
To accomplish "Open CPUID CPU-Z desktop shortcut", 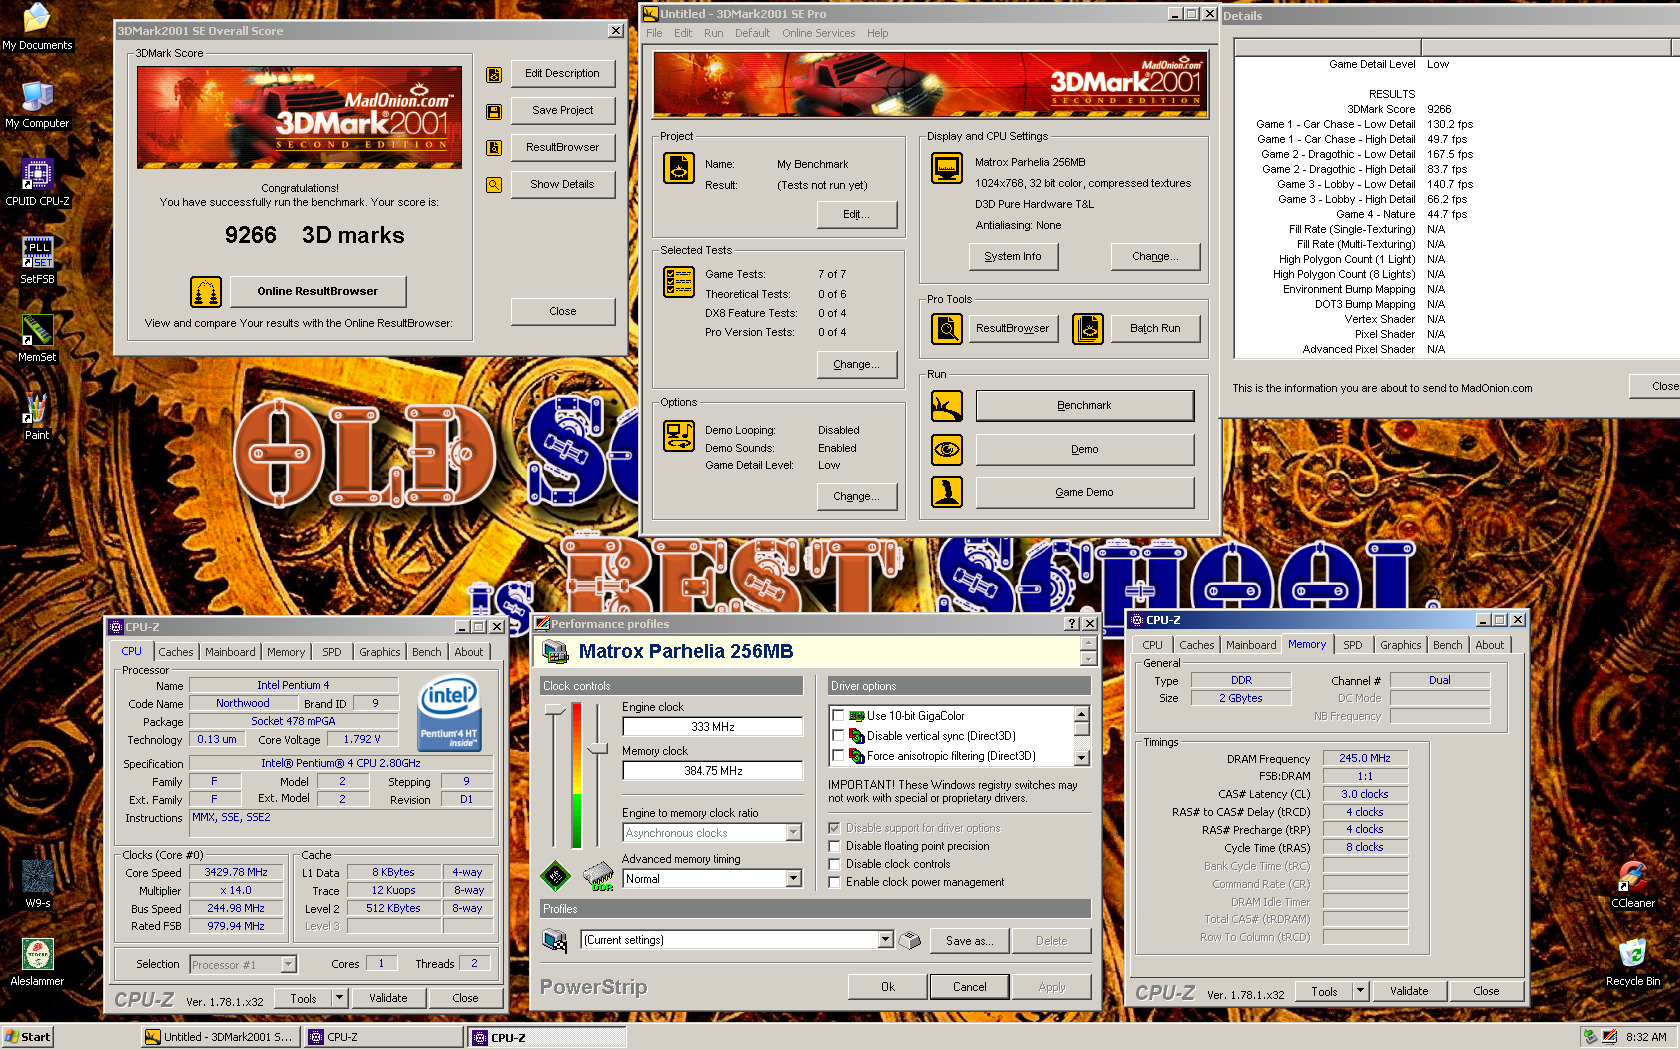I will point(37,182).
